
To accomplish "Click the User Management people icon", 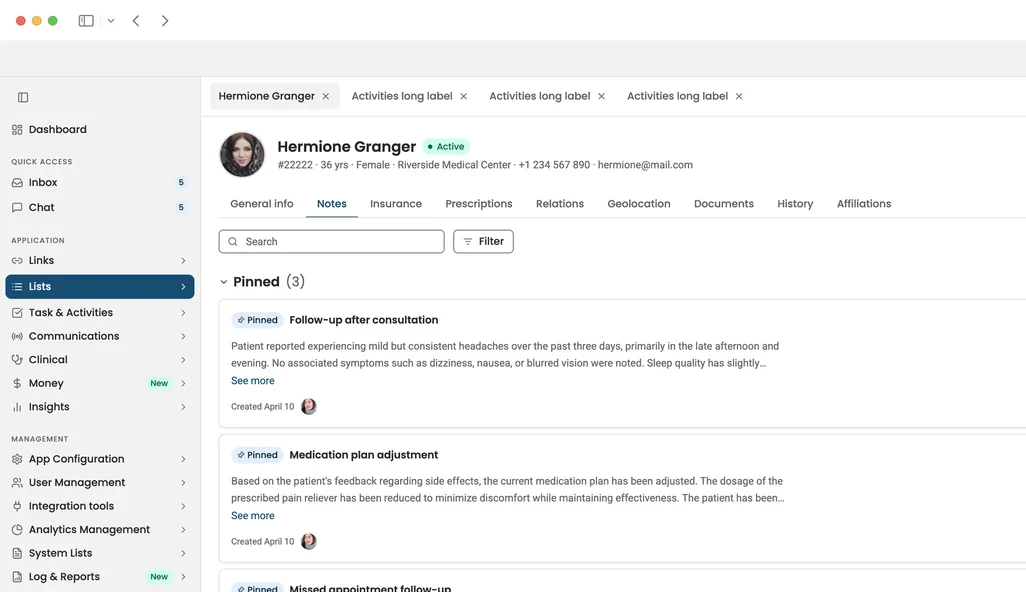I will click(x=17, y=483).
